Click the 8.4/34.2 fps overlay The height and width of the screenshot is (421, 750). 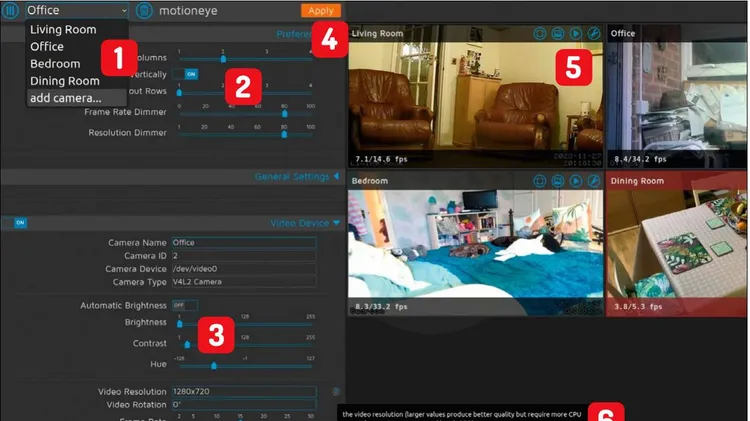[640, 159]
